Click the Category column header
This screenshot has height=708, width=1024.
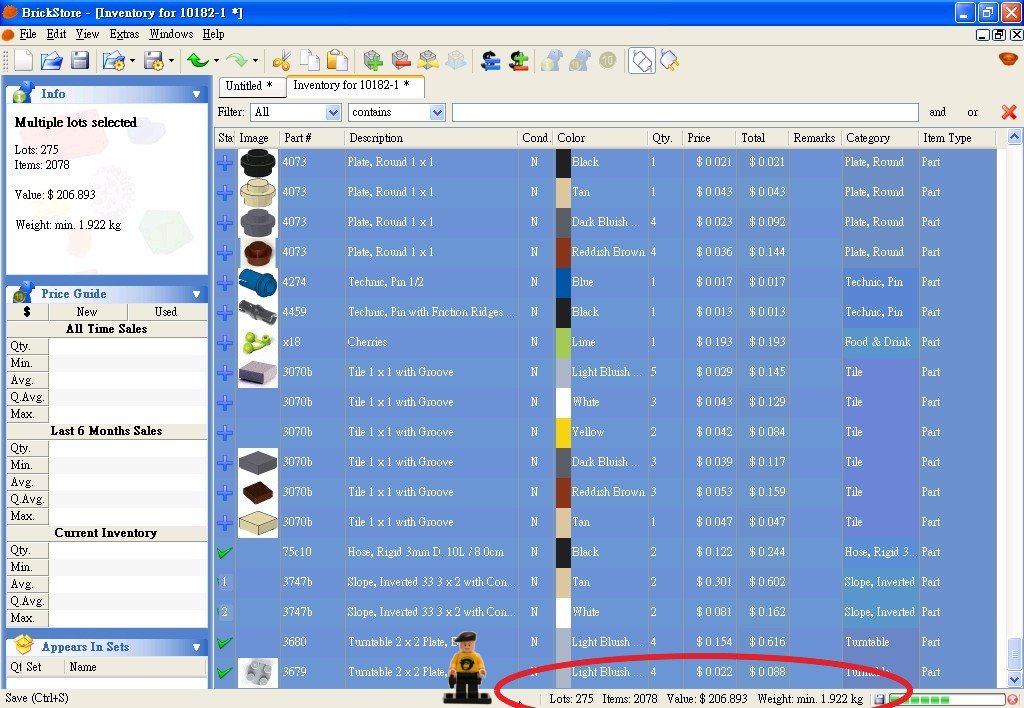(880, 138)
